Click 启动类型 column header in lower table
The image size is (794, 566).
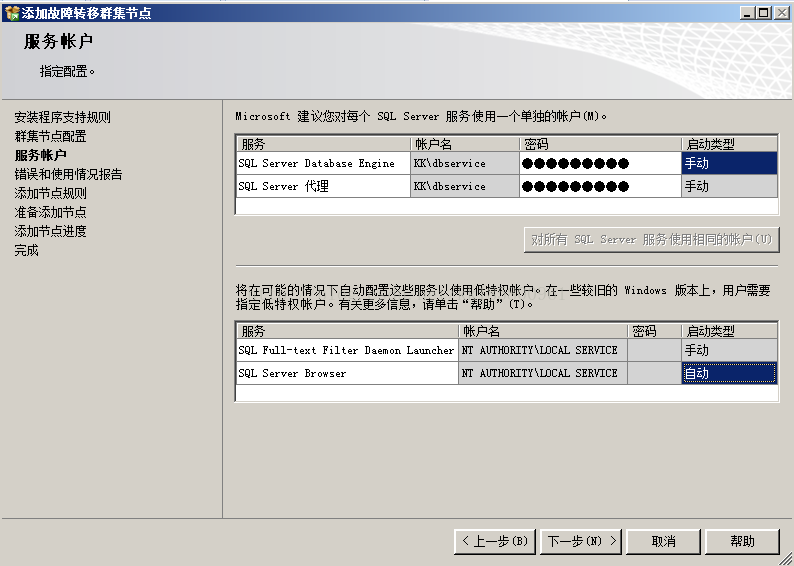coord(729,331)
